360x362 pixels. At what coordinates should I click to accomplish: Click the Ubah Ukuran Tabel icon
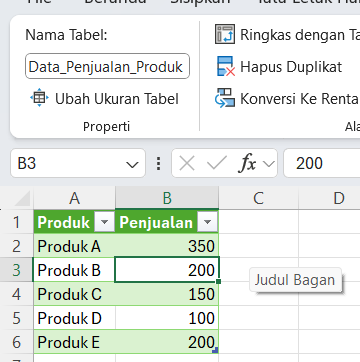[39, 98]
